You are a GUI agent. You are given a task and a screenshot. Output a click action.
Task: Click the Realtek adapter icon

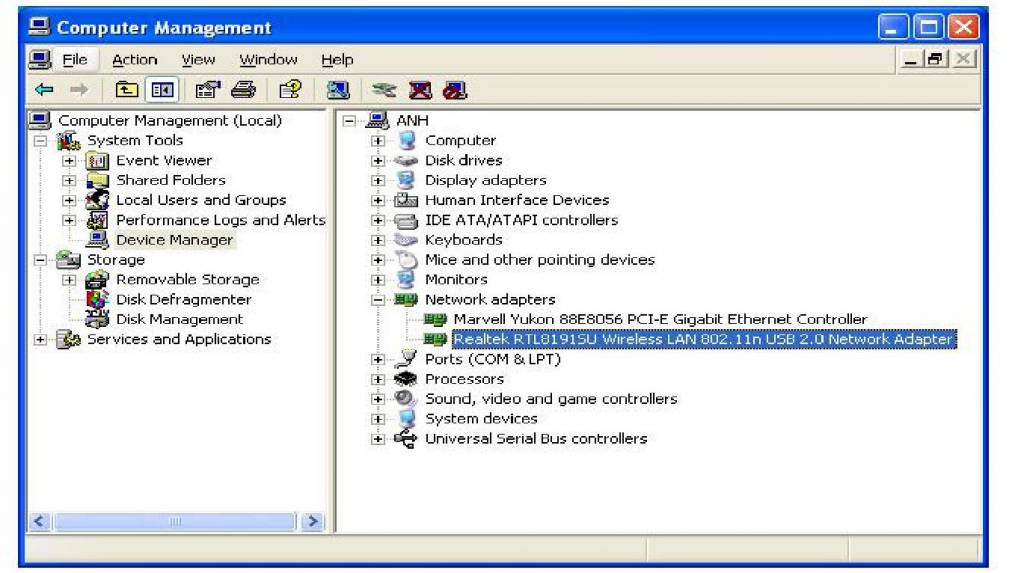click(435, 339)
